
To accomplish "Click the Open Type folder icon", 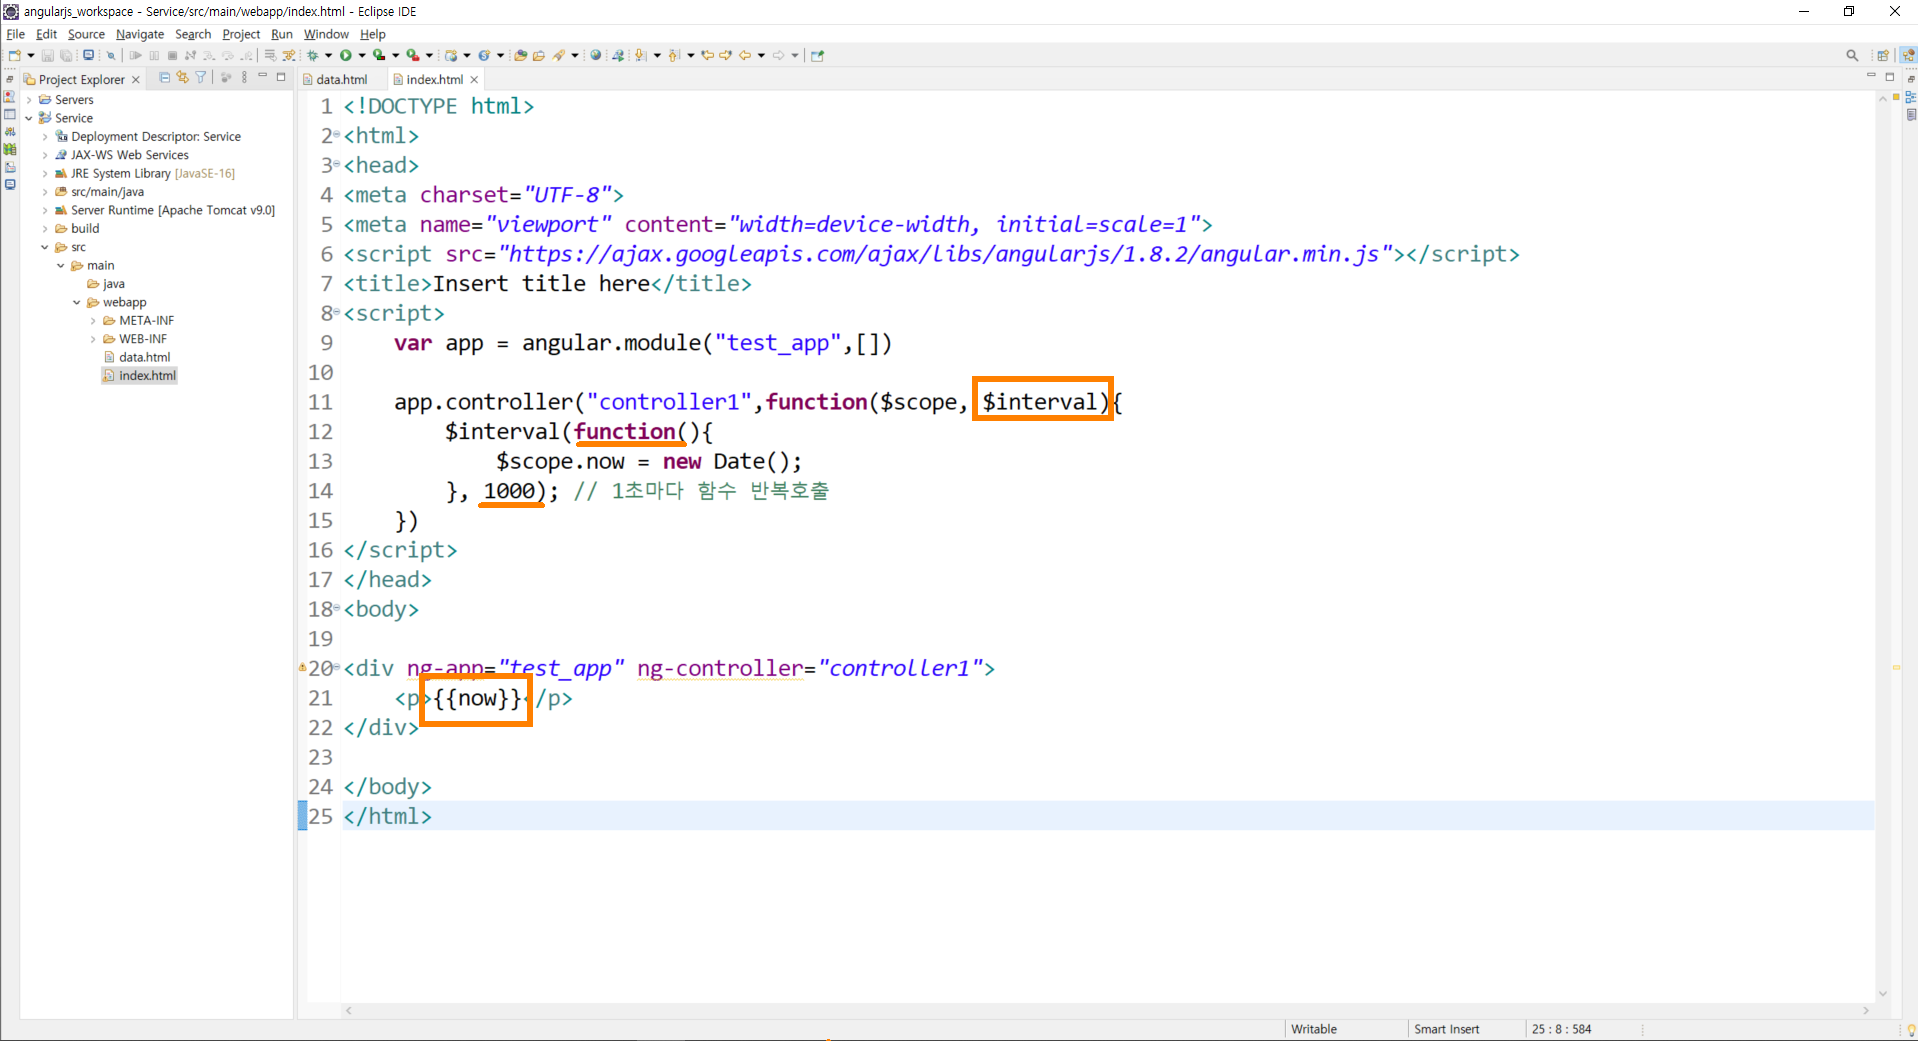I will click(520, 56).
